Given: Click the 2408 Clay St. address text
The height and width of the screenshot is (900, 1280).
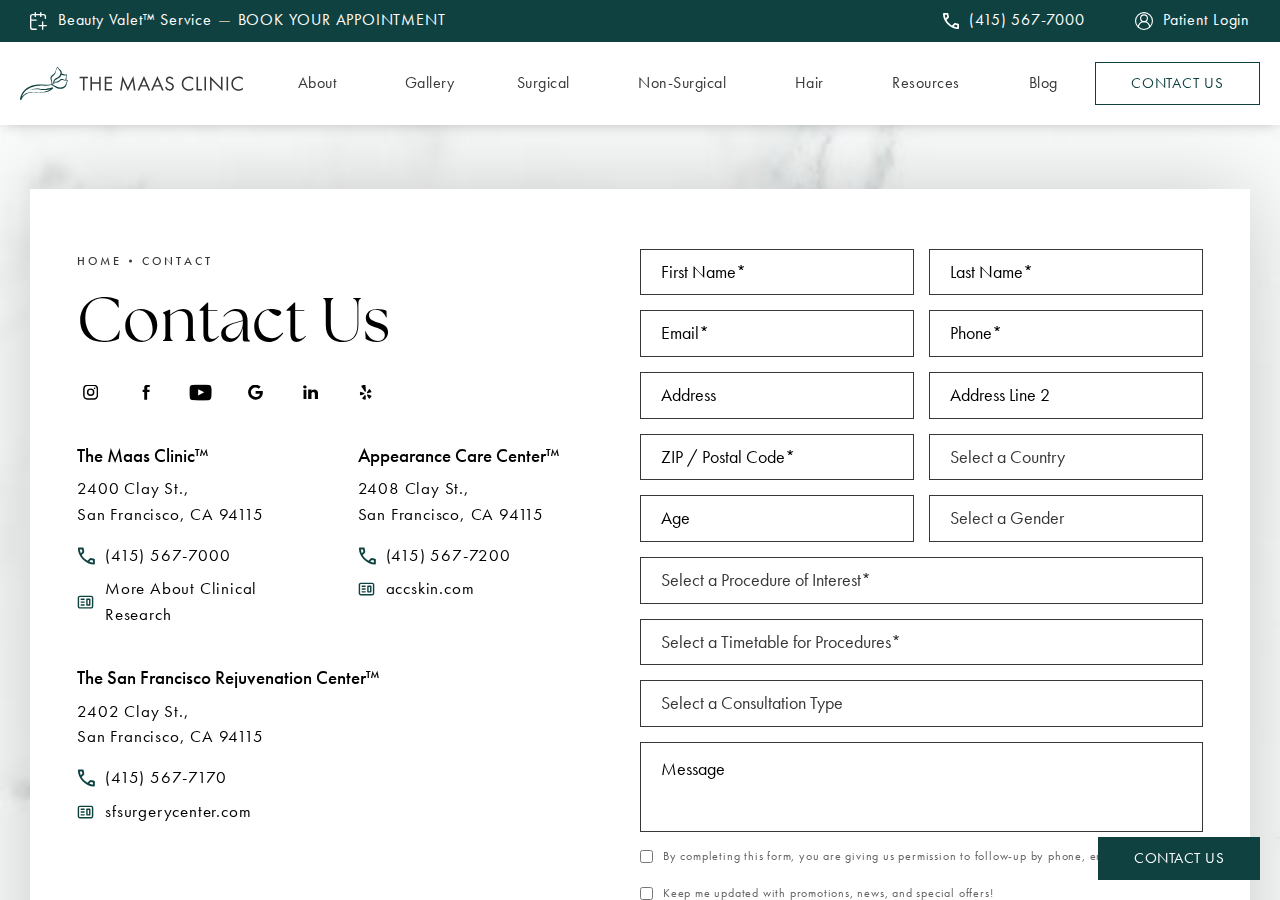Looking at the screenshot, I should pos(451,502).
